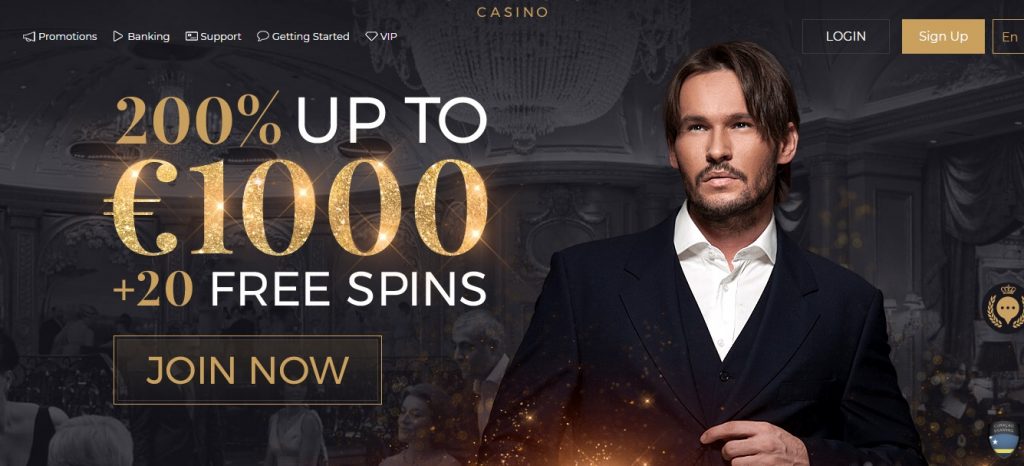The image size is (1024, 466).
Task: Click the CASINO logo at top
Action: pyautogui.click(x=513, y=11)
